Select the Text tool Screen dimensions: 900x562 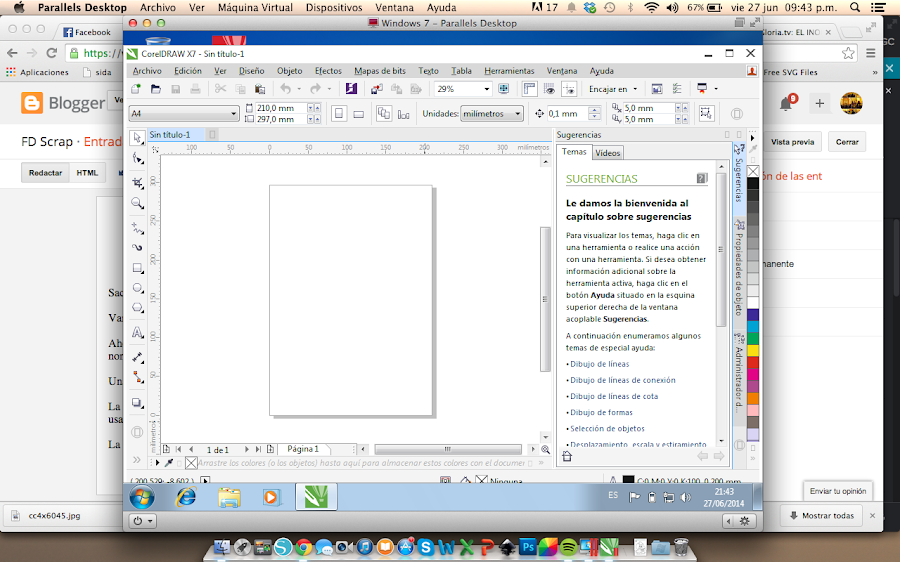137,332
